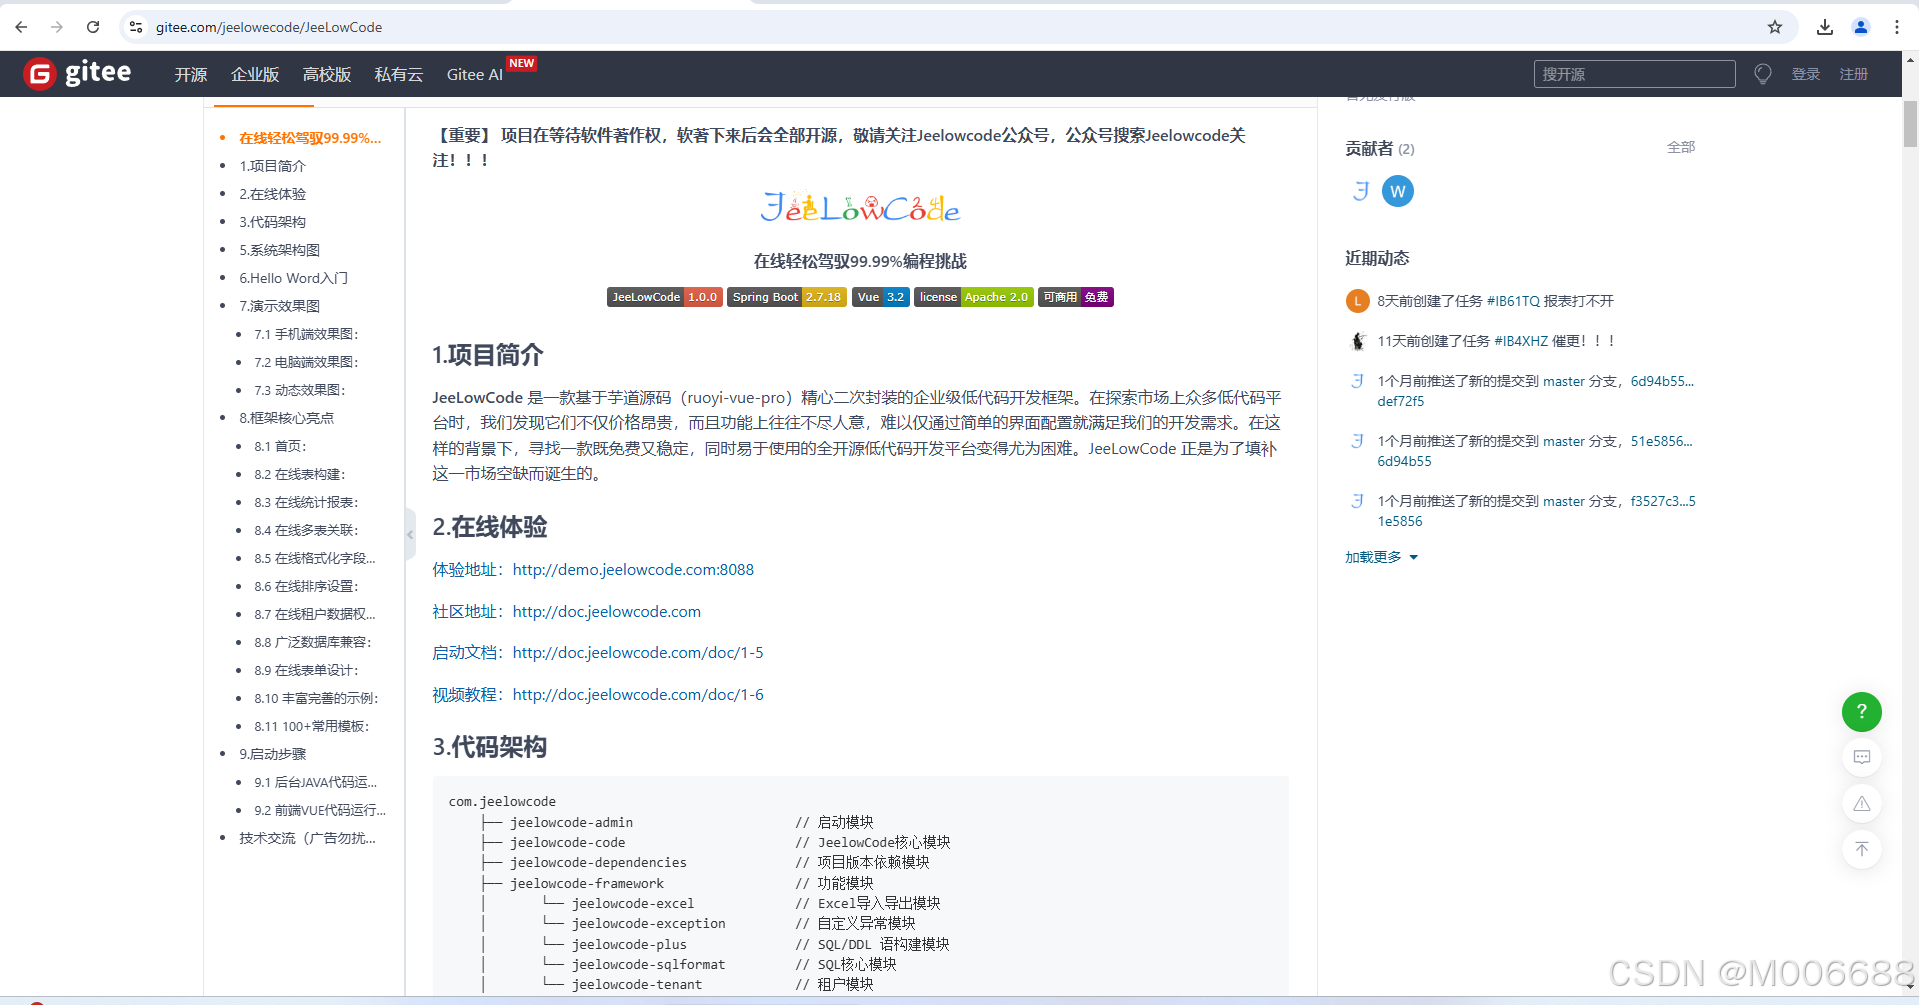Viewport: 1919px width, 1005px height.
Task: Open the green help question mark button
Action: click(x=1862, y=712)
